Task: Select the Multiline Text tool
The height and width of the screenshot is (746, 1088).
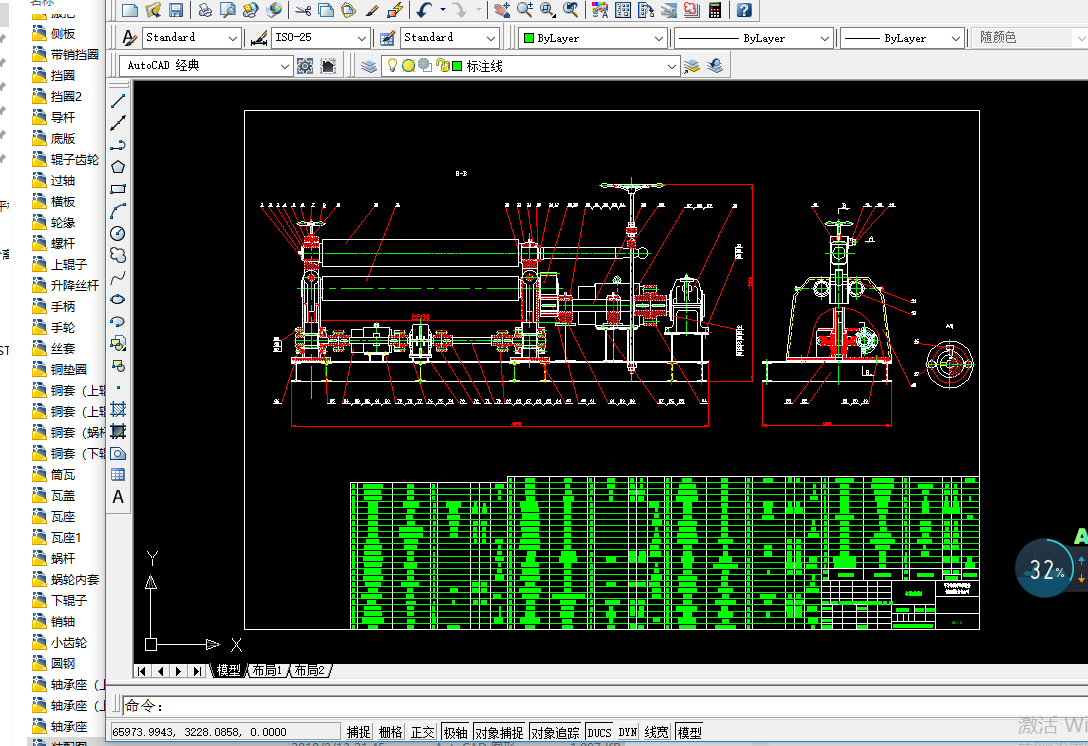Action: [x=118, y=497]
